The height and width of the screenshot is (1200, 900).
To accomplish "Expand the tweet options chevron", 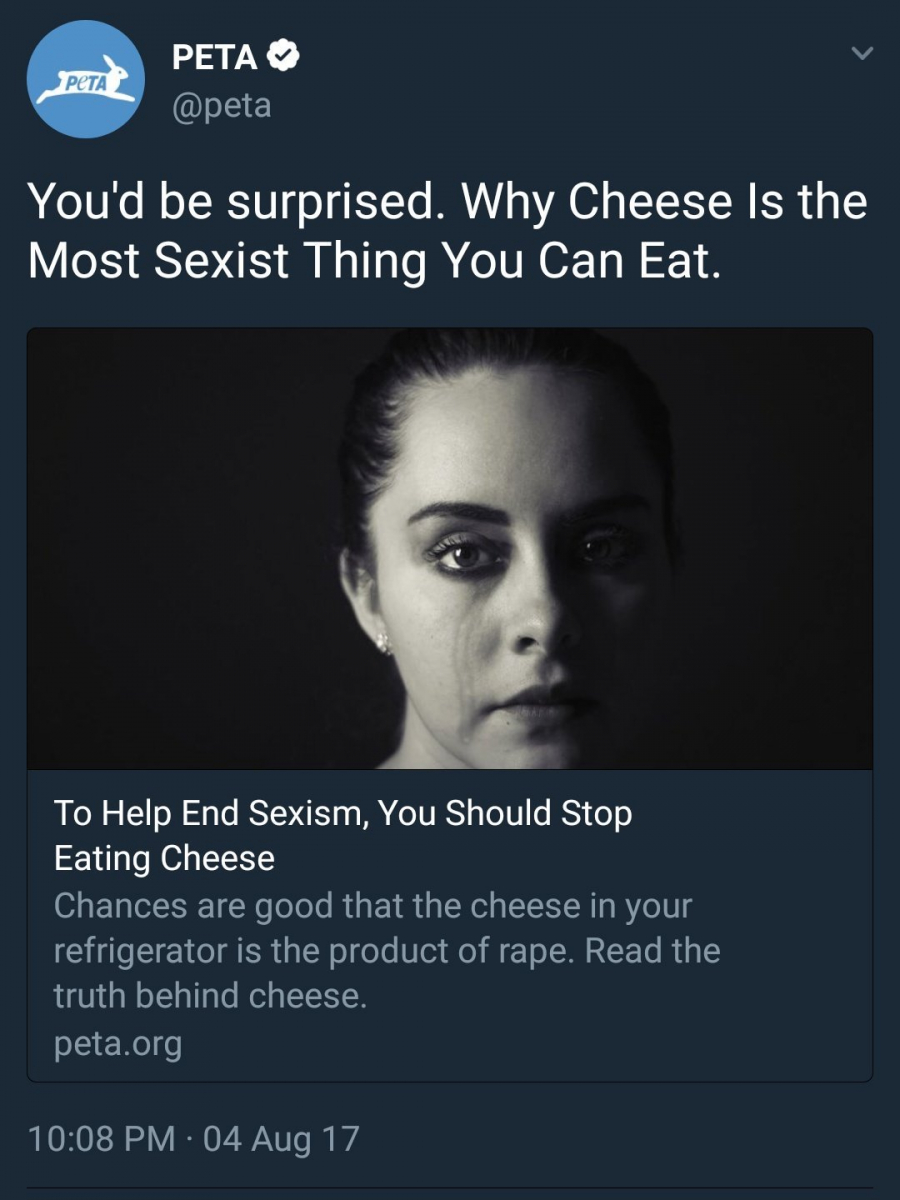I will coord(863,52).
